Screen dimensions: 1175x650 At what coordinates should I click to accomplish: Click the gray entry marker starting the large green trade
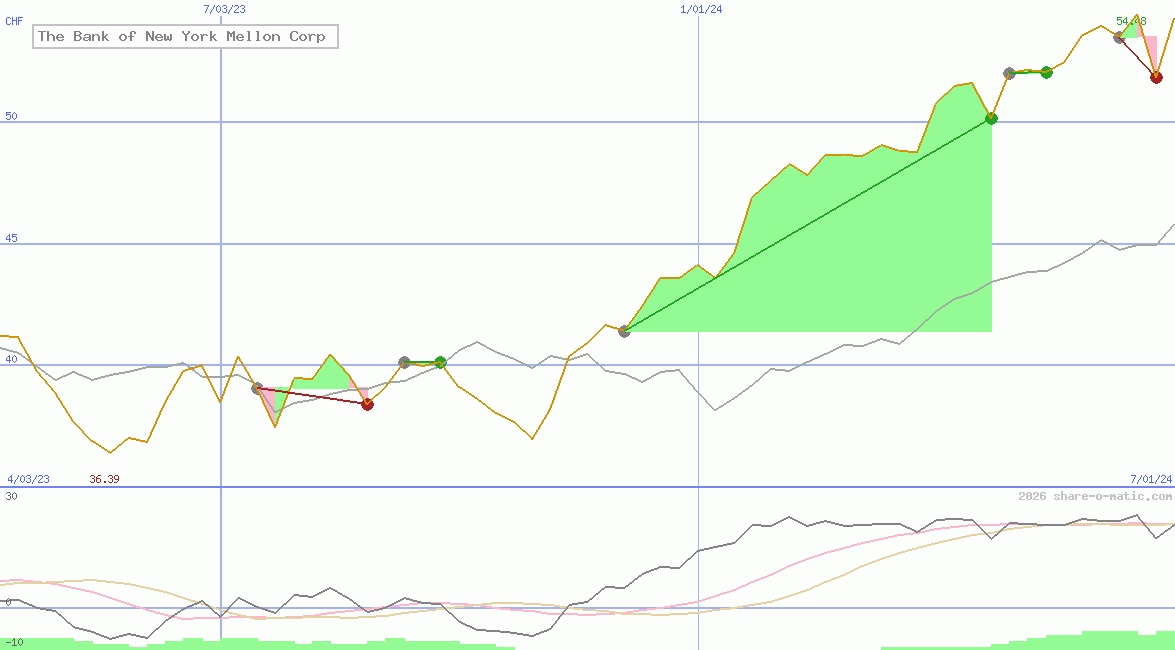click(x=625, y=331)
